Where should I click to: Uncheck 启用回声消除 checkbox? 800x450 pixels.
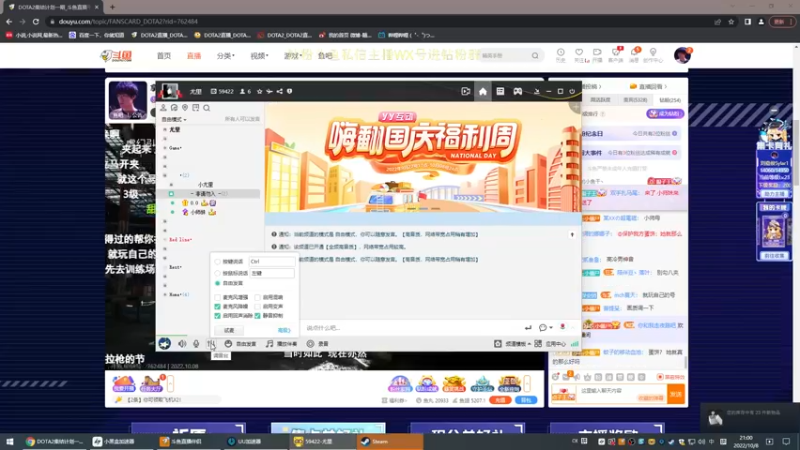point(217,316)
